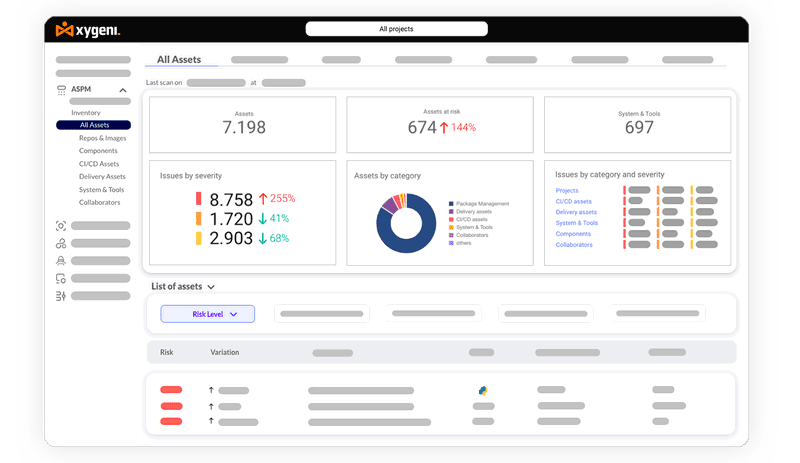Image resolution: width=800 pixels, height=463 pixels.
Task: Click the sliders icon at sidebar bottom
Action: click(61, 296)
